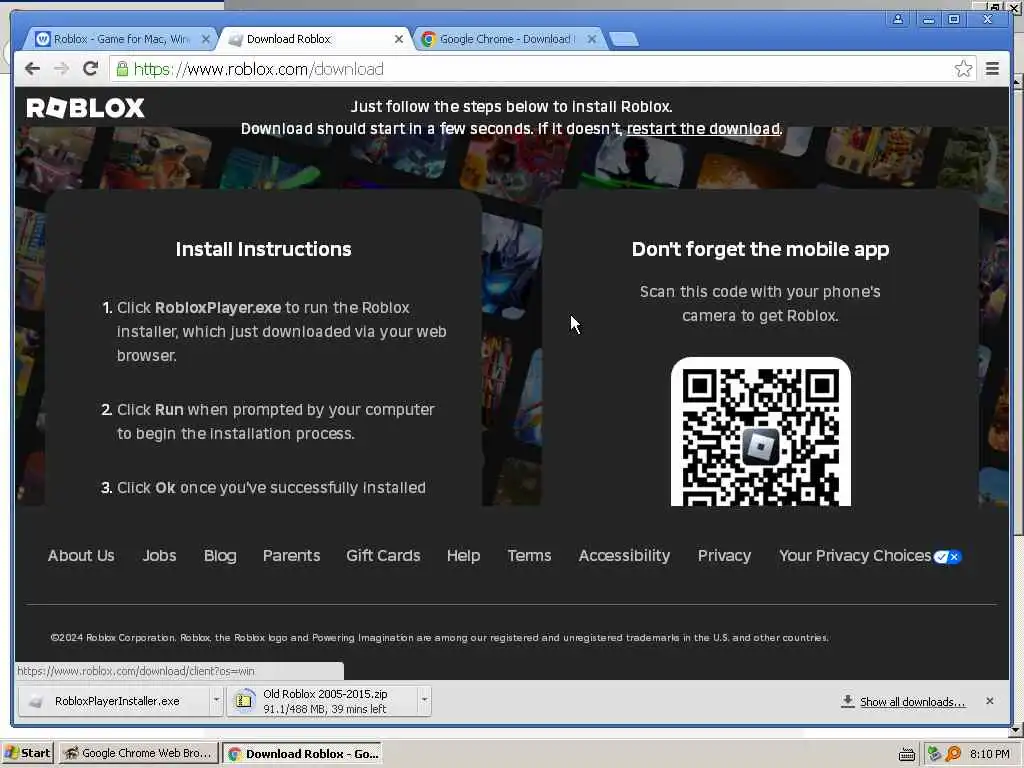Click the keyboard icon in system tray

pyautogui.click(x=906, y=754)
